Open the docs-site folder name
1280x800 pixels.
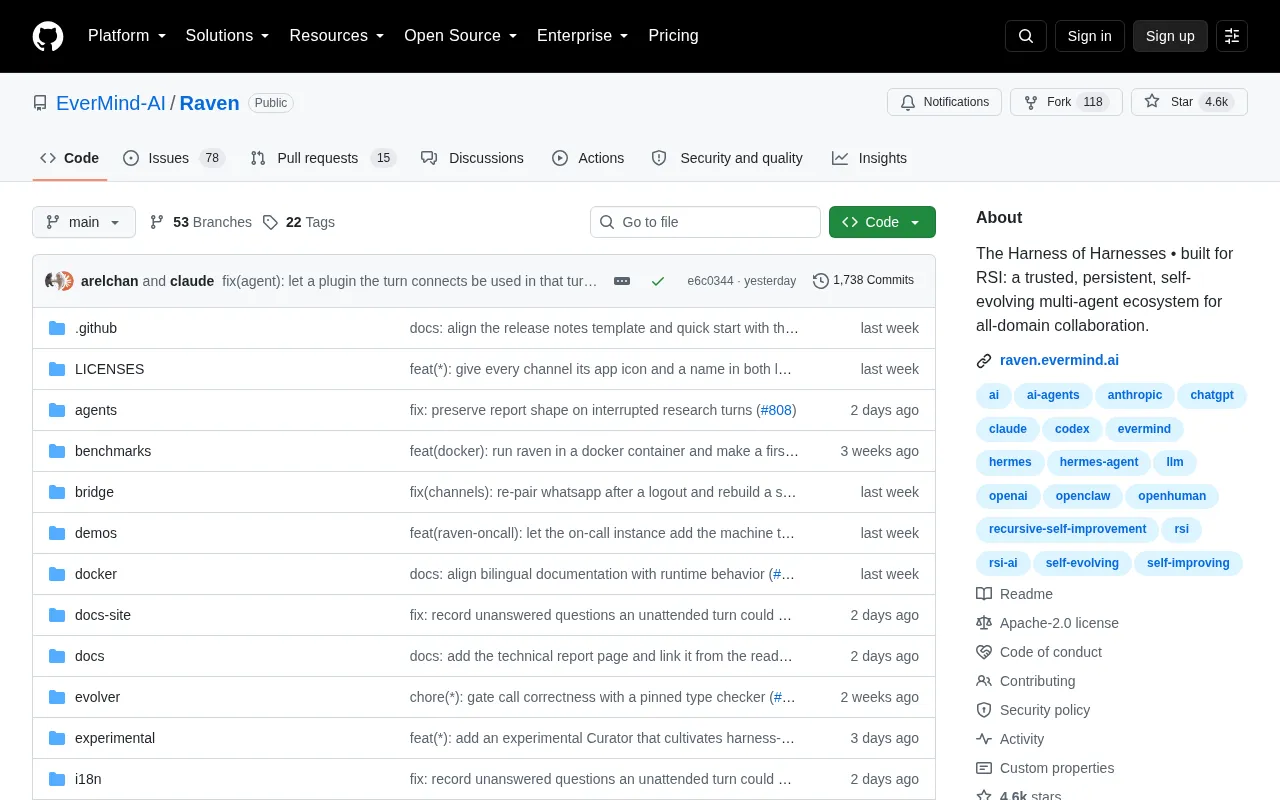click(x=103, y=615)
